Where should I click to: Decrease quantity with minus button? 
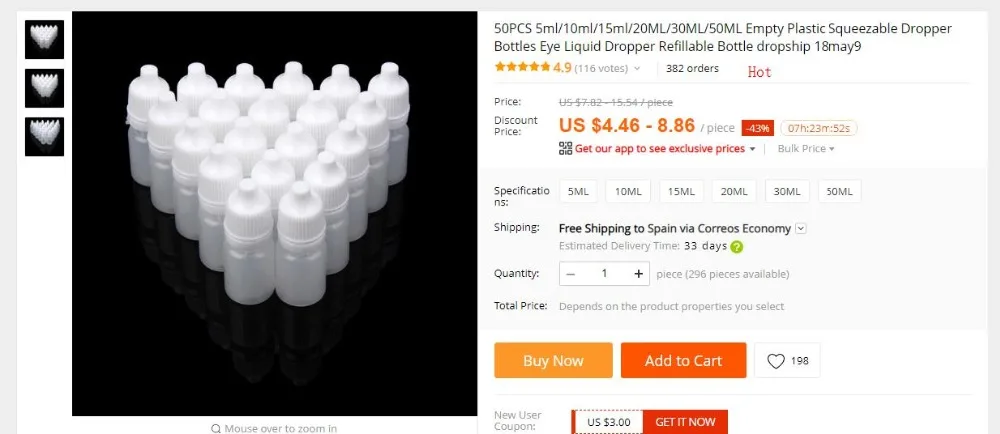(x=571, y=273)
